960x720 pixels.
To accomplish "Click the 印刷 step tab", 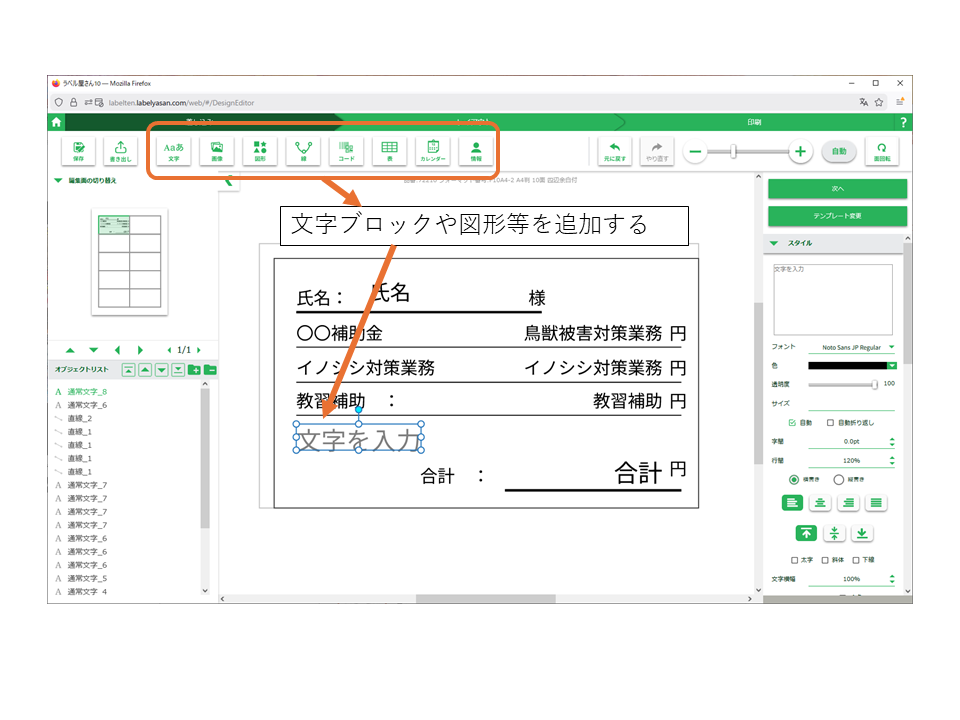I will (x=755, y=122).
